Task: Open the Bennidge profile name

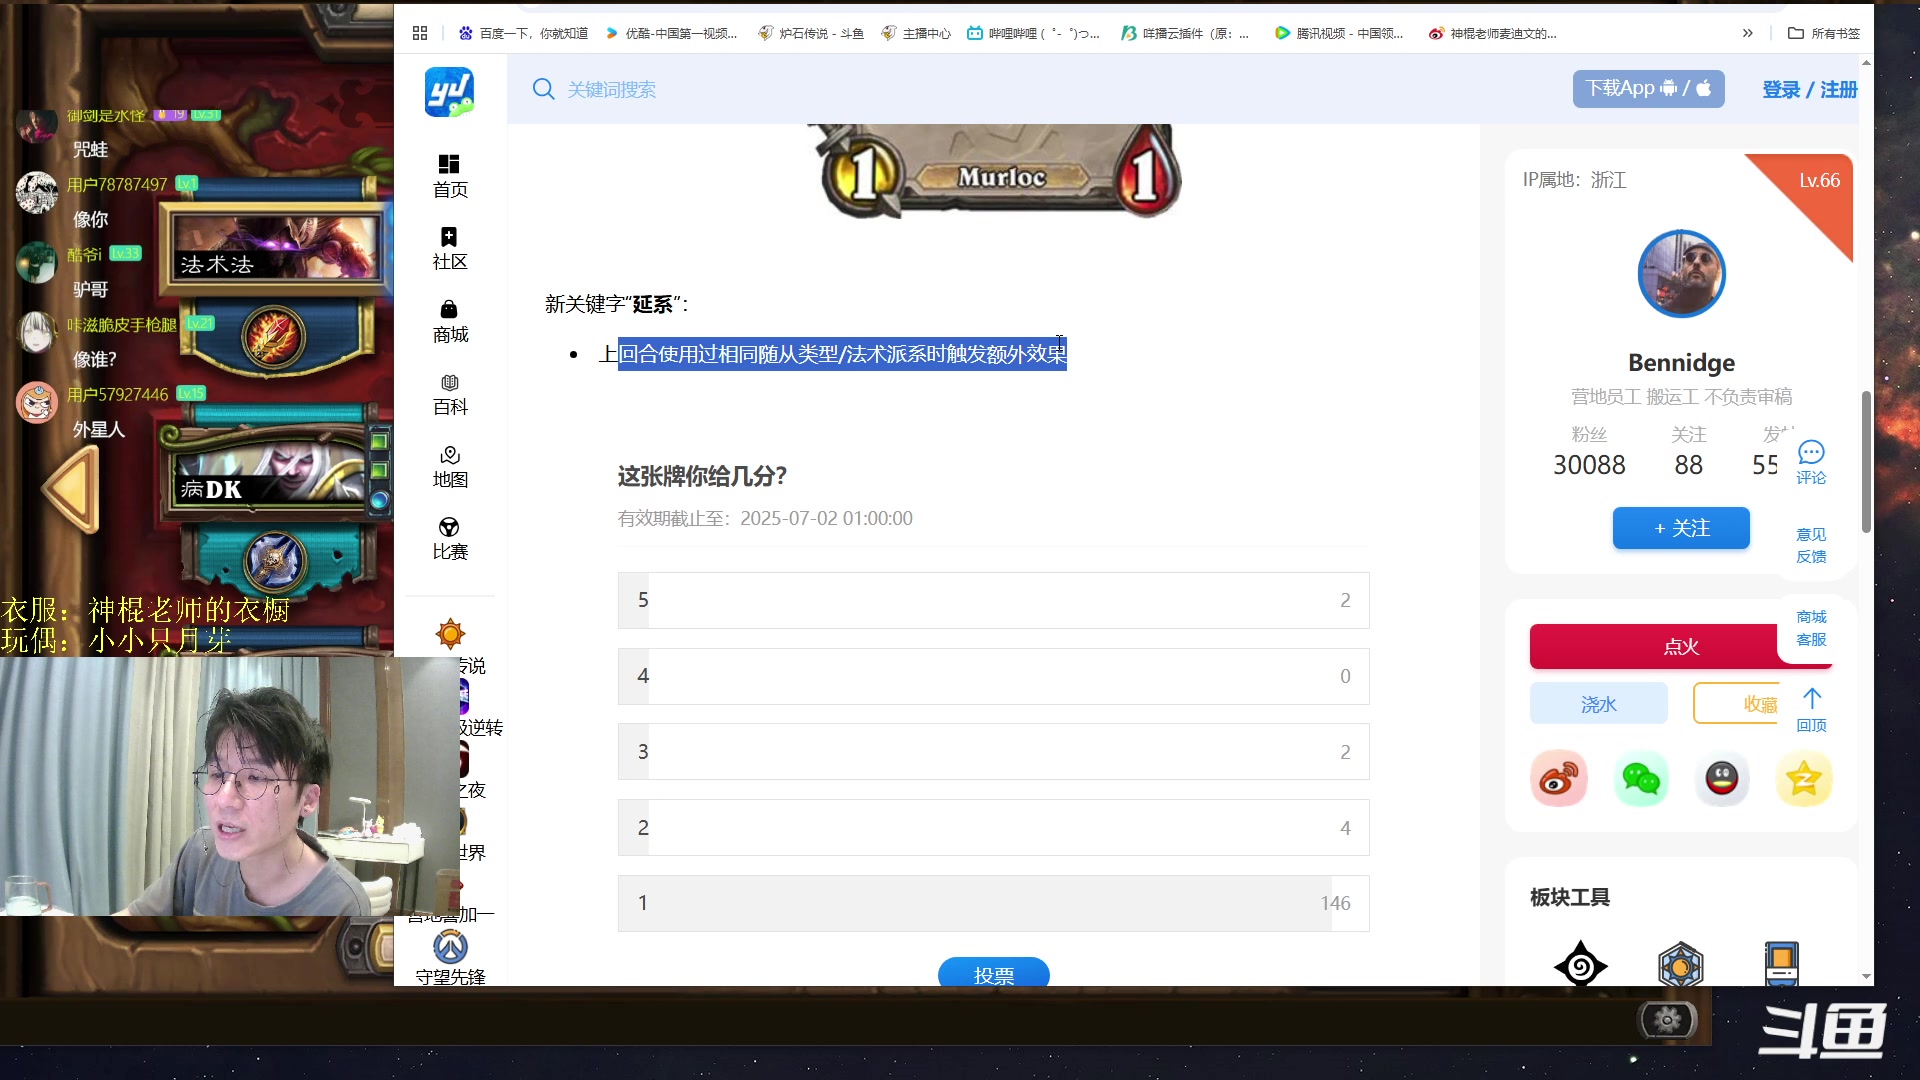Action: coord(1681,362)
